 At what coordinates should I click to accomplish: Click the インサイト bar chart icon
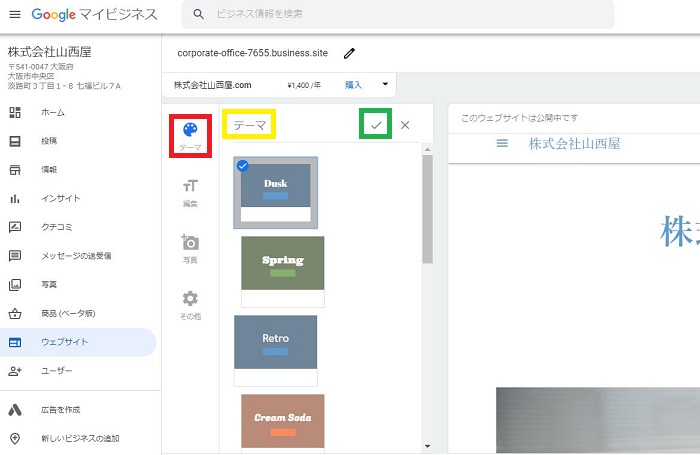15,198
